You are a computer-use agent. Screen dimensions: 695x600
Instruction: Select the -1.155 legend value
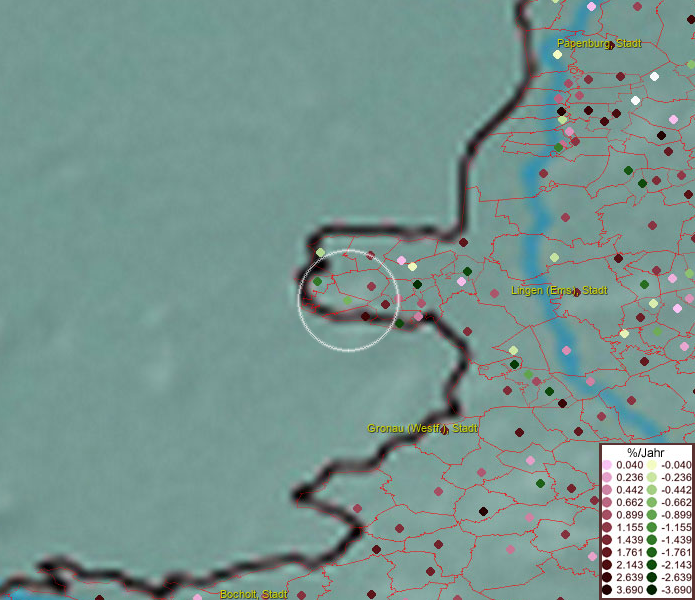point(676,527)
